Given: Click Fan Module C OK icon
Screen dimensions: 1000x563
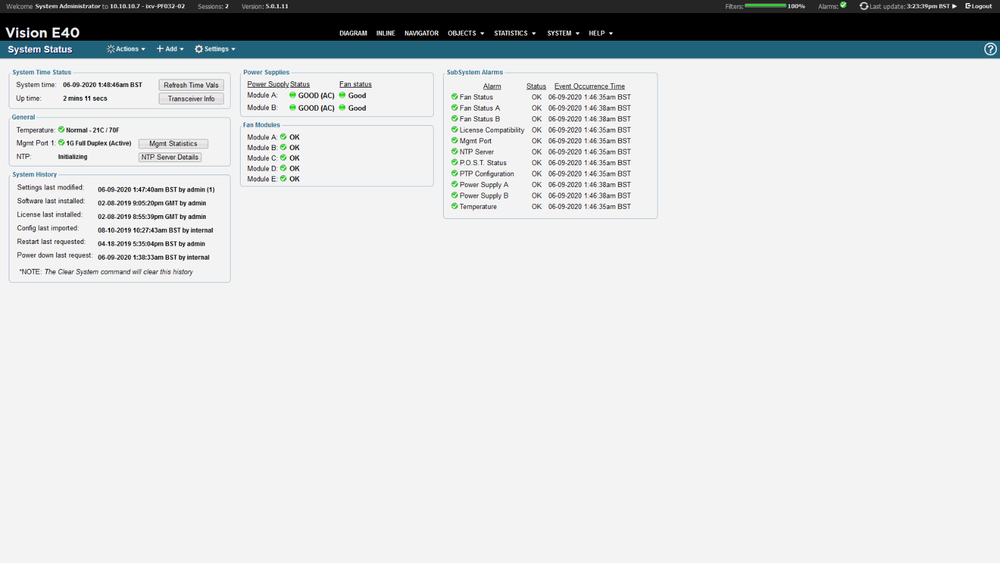Looking at the screenshot, I should pyautogui.click(x=283, y=157).
